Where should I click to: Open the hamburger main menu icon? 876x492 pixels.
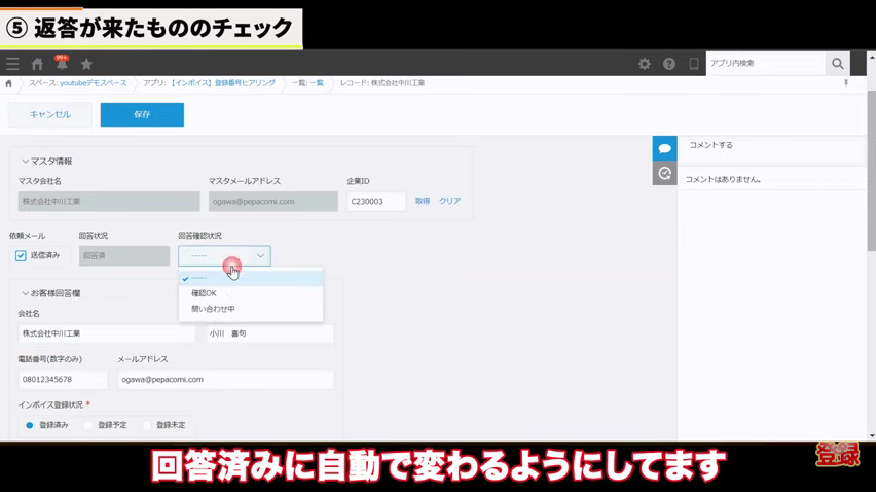click(12, 64)
